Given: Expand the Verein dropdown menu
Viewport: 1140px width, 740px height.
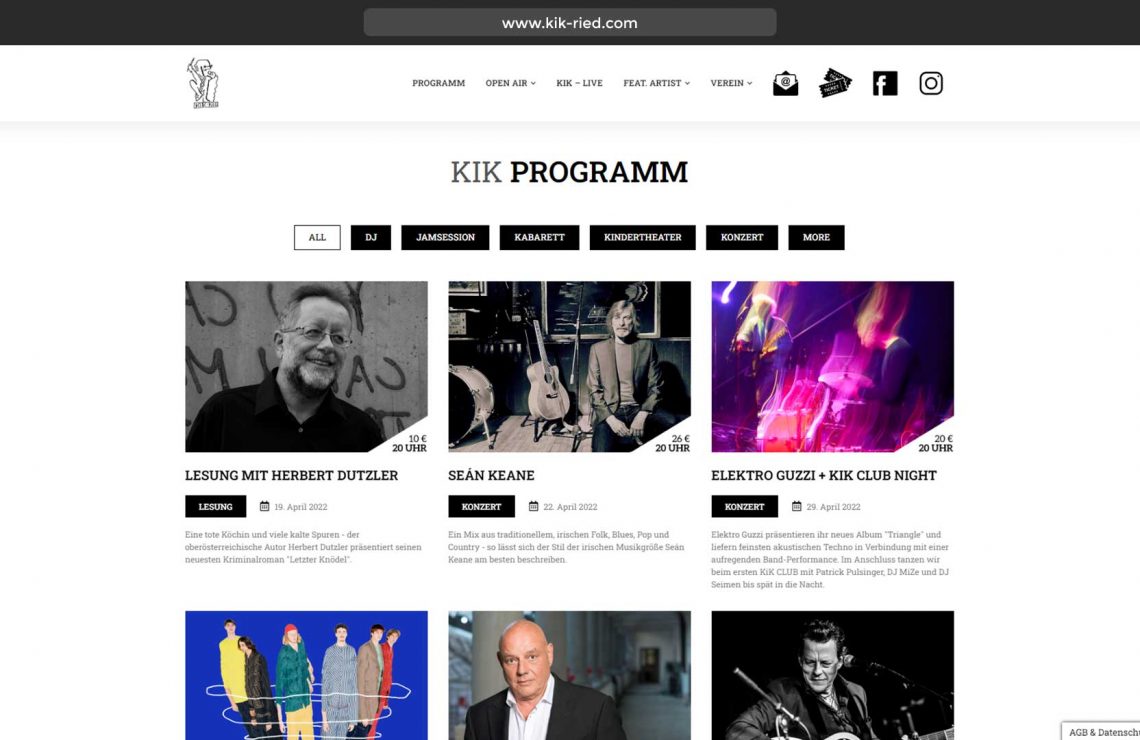Looking at the screenshot, I should click(x=731, y=83).
